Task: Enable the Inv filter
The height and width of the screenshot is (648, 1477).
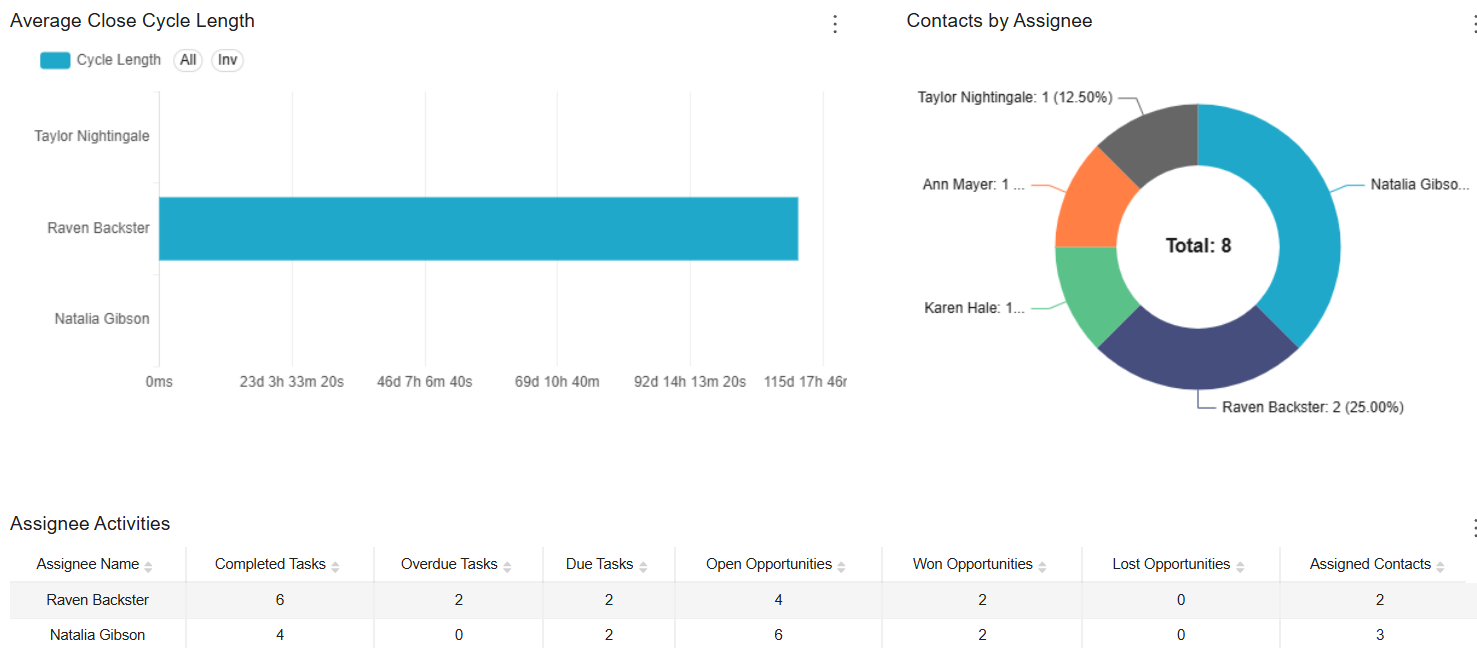Action: click(227, 60)
